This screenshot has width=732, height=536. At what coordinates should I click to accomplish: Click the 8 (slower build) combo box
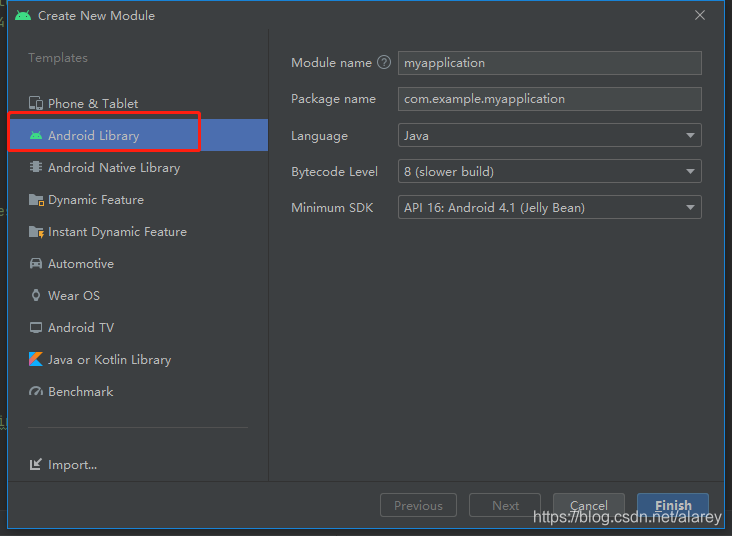pos(549,171)
